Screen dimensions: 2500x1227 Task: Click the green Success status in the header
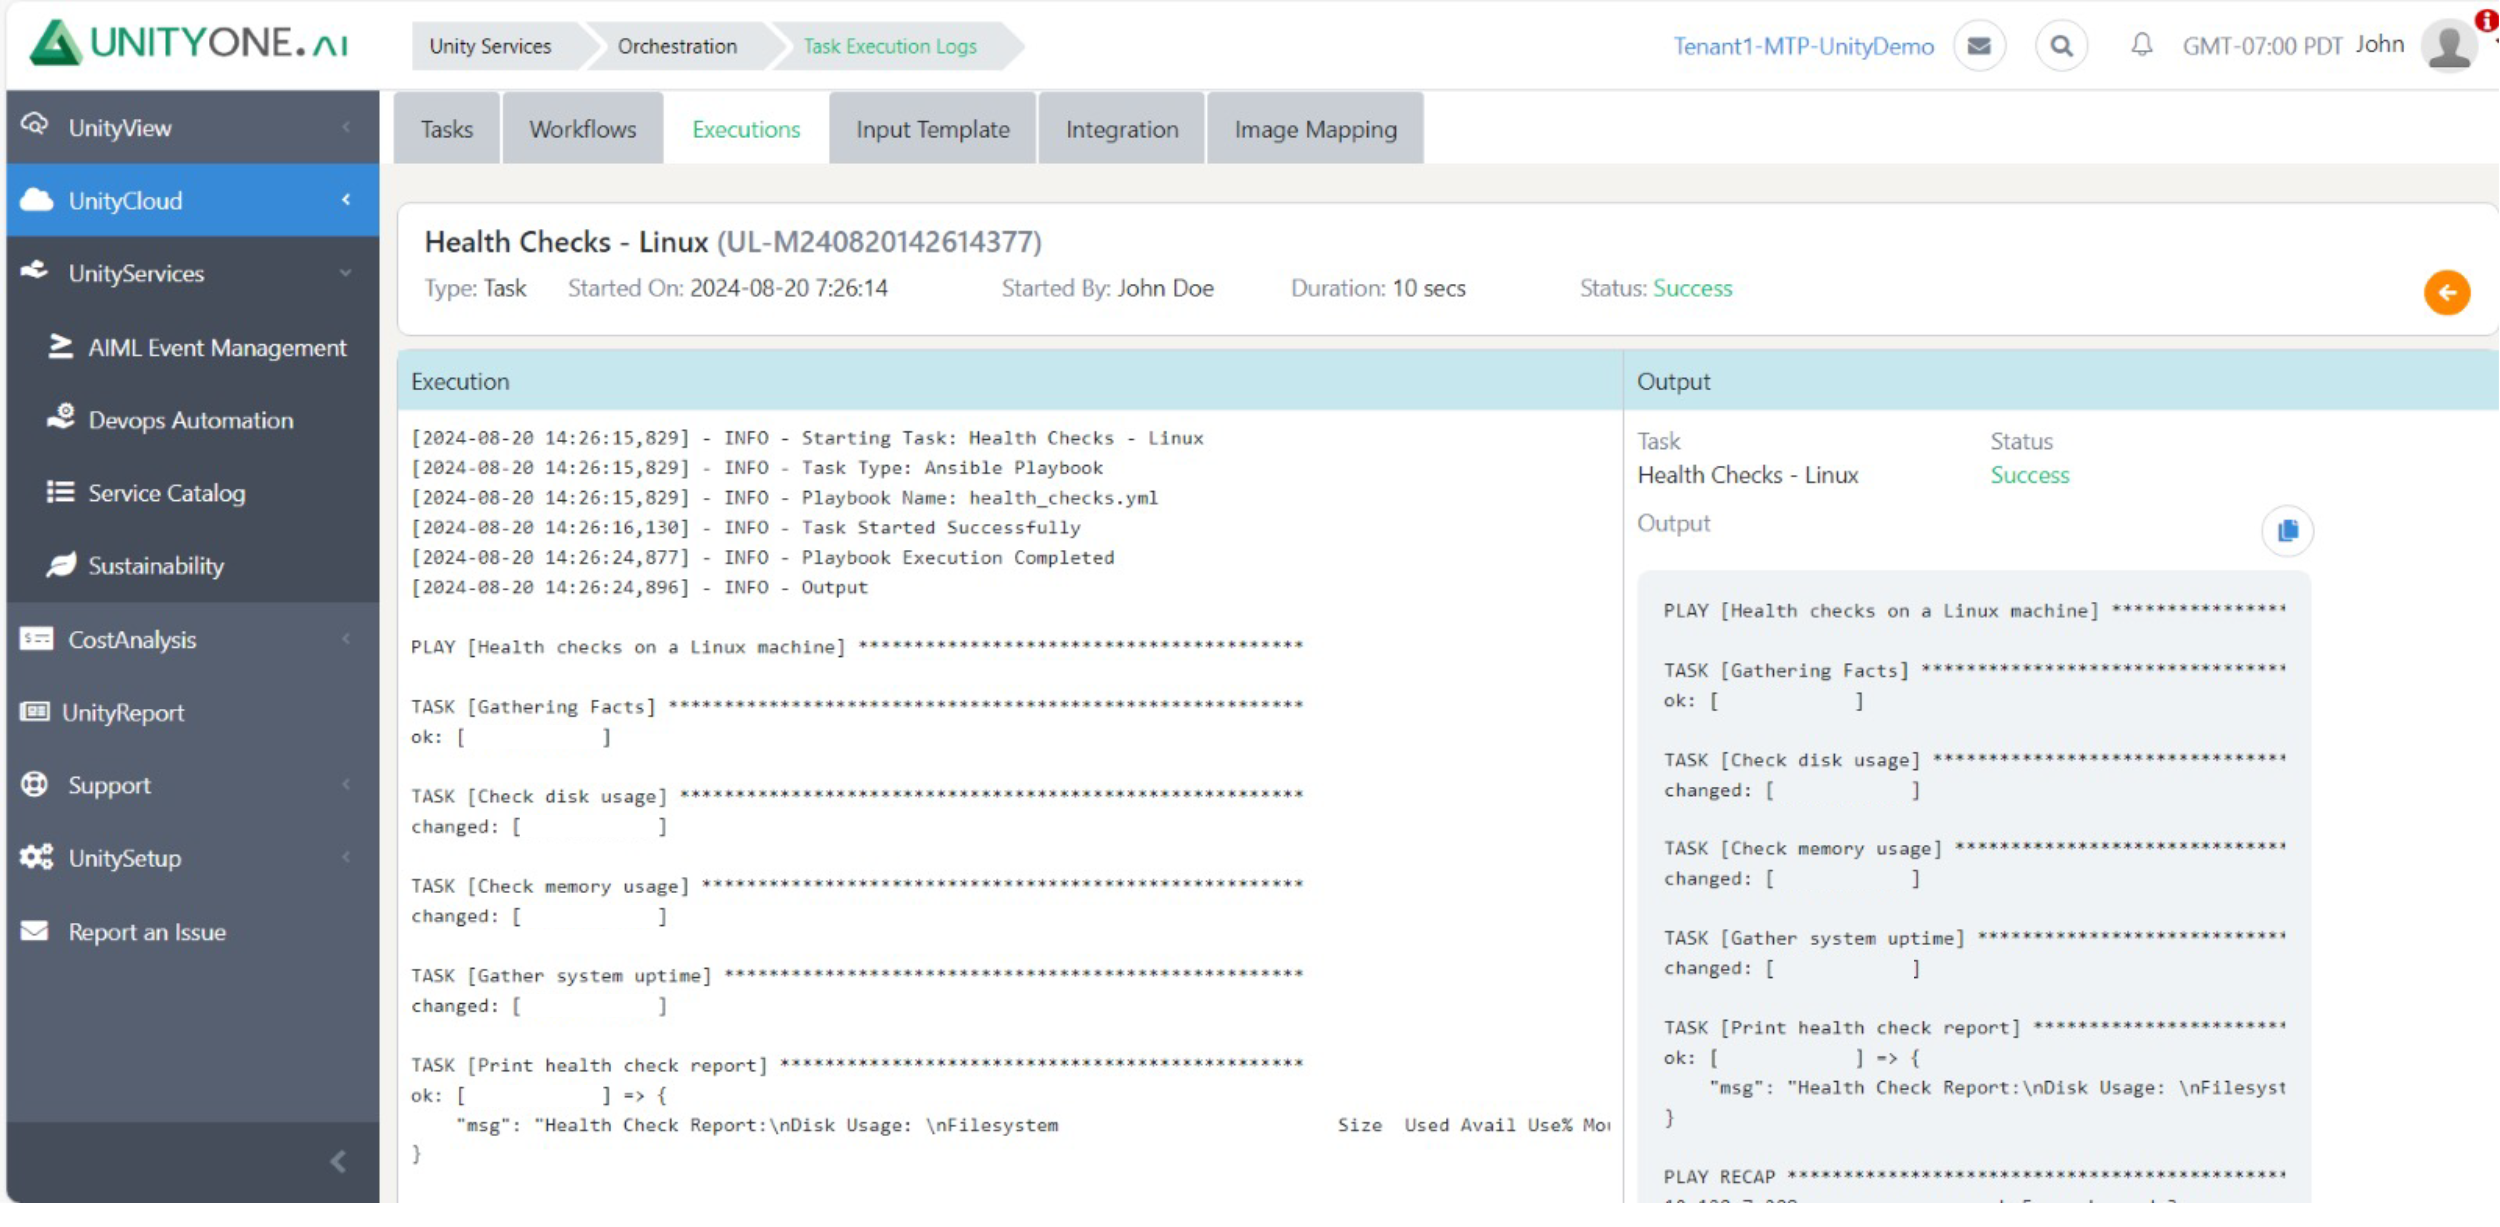point(1692,288)
